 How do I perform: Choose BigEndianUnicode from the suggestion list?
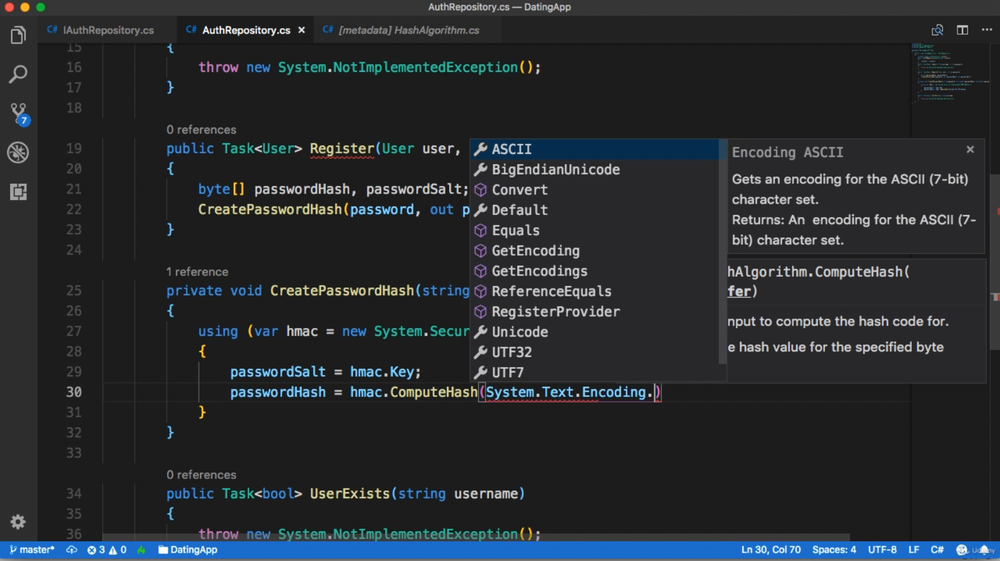(x=594, y=170)
